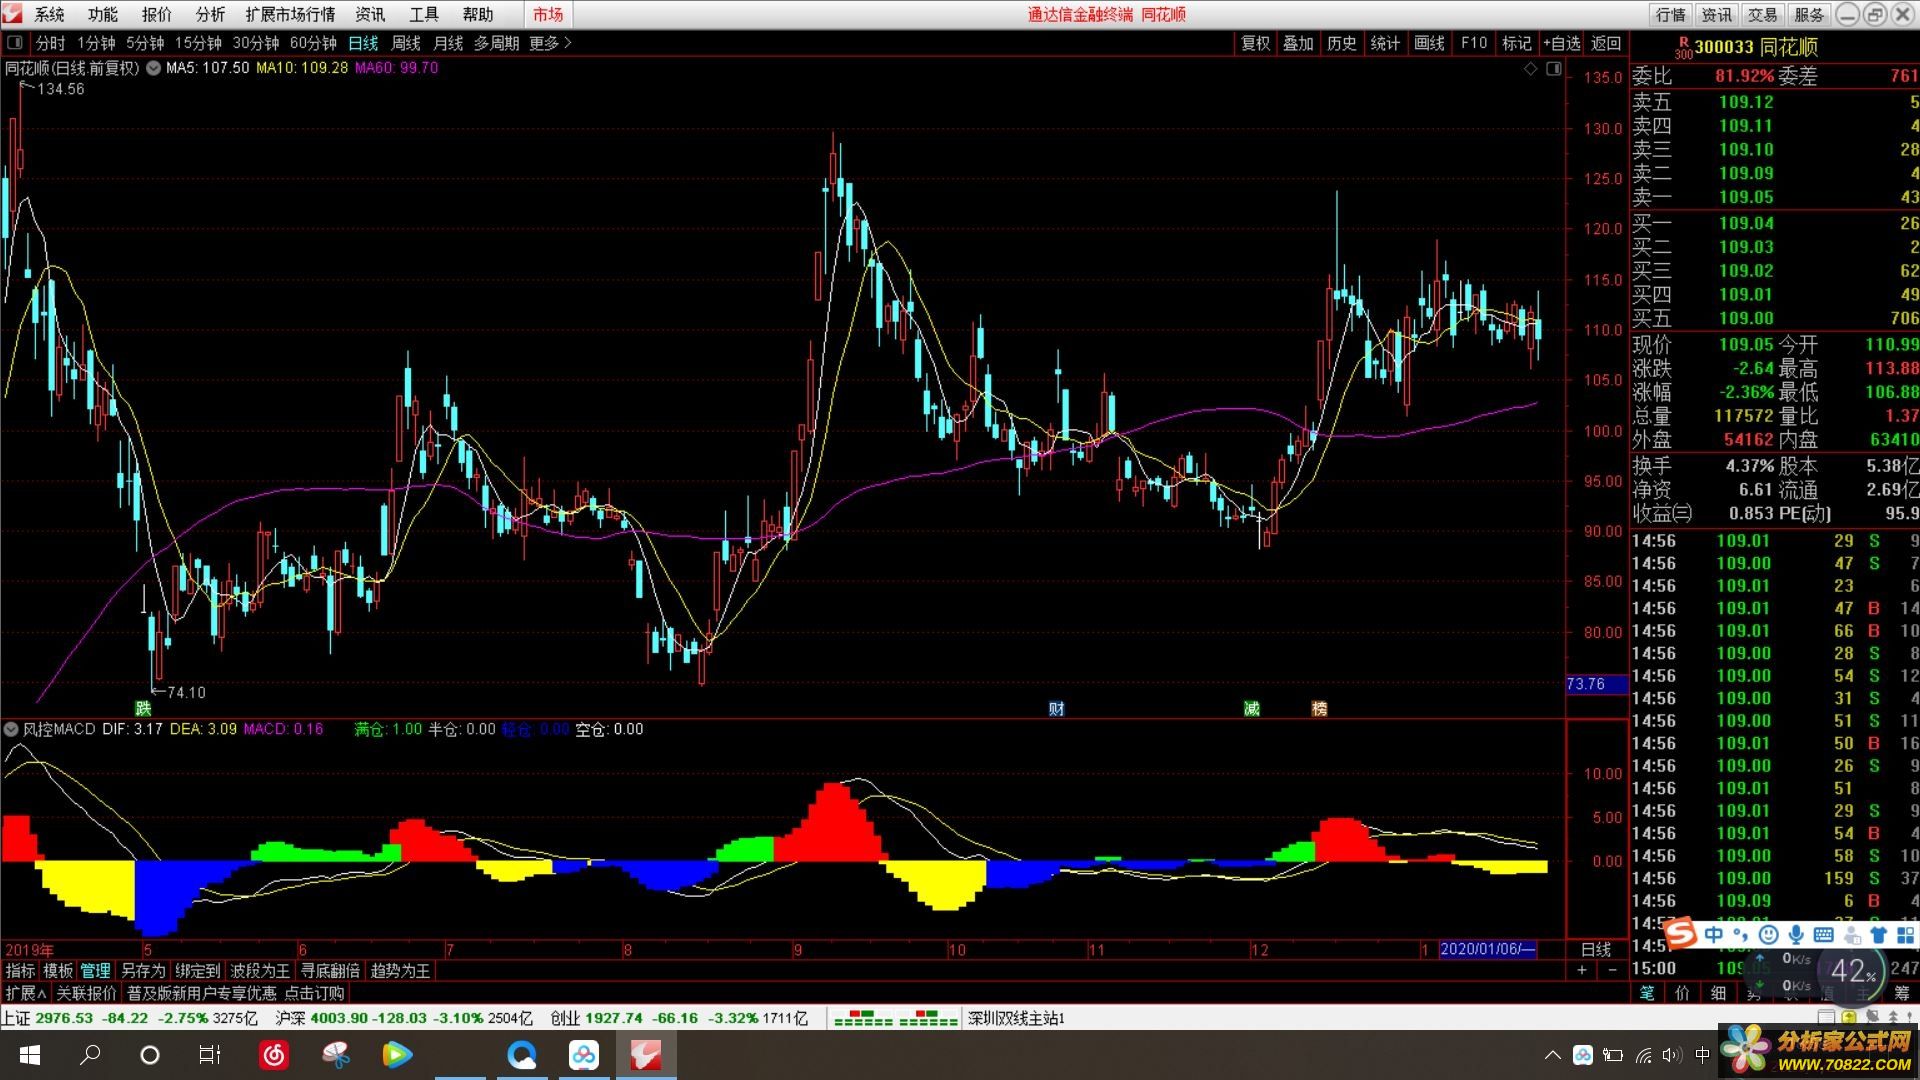The image size is (1920, 1080).
Task: Open NetEase Cloud Music taskbar icon
Action: tap(274, 1055)
